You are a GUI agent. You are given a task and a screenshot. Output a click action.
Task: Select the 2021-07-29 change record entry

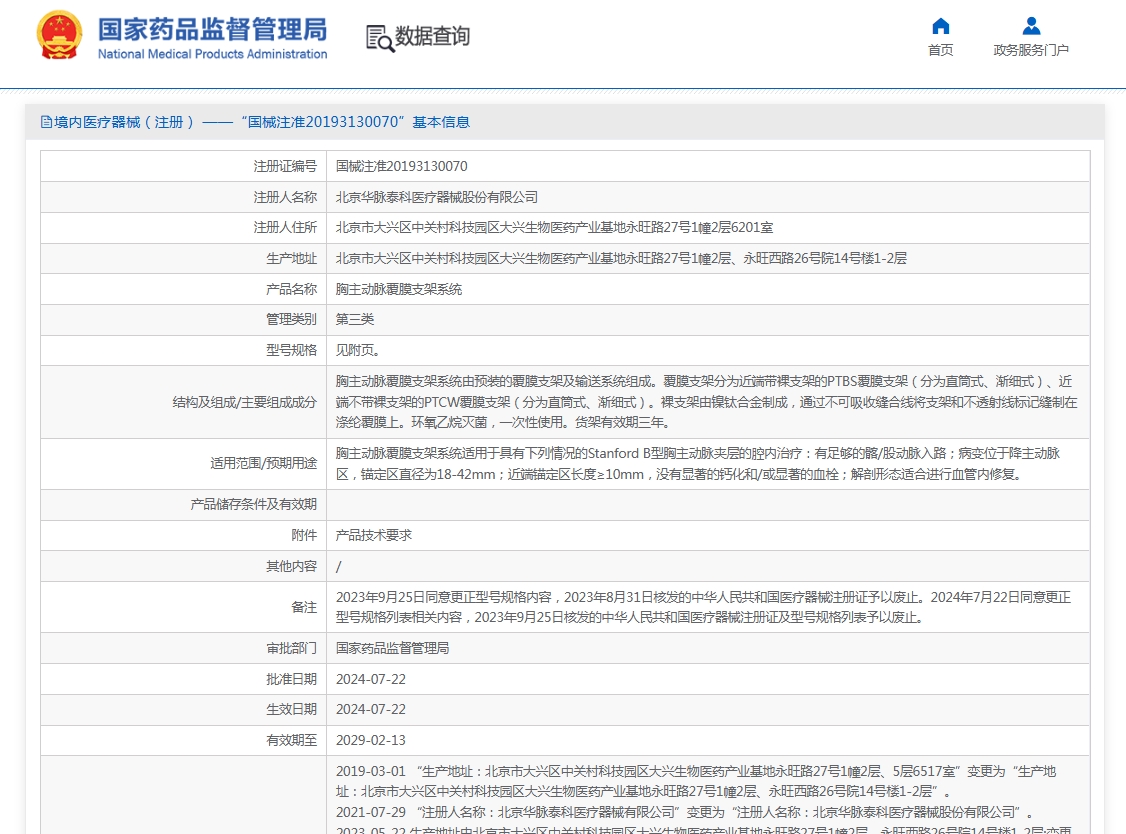pos(684,812)
